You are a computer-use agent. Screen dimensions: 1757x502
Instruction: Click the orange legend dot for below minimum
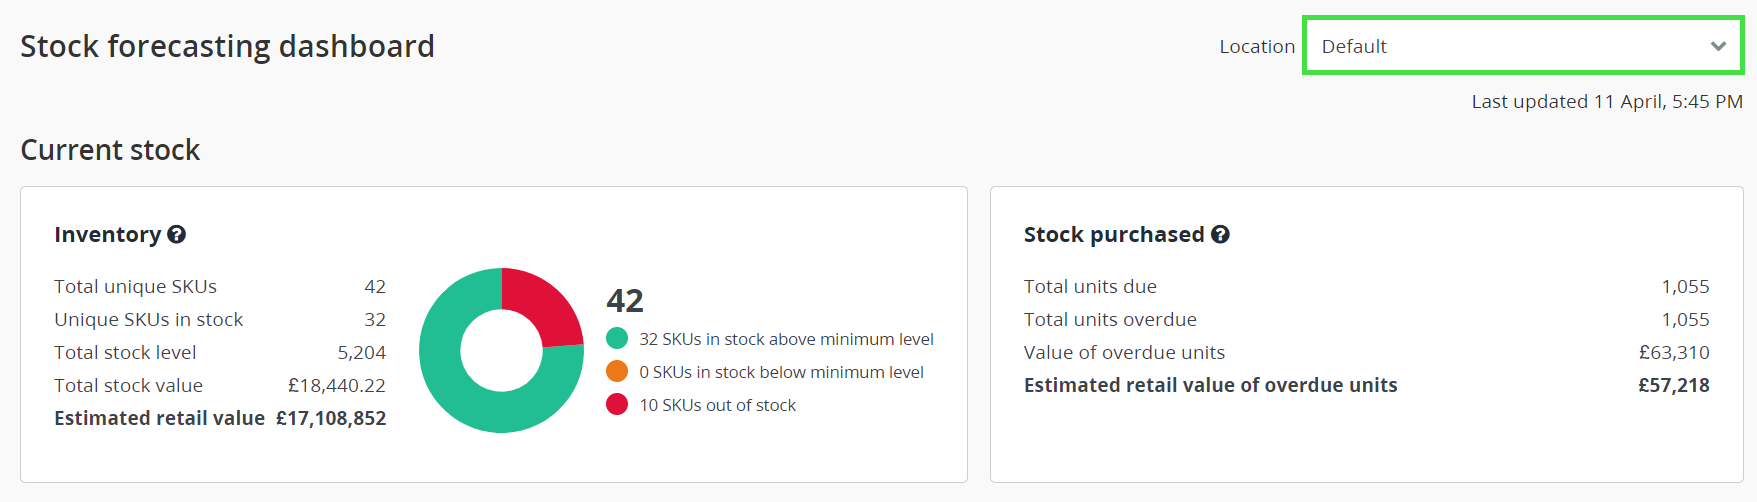(x=617, y=372)
